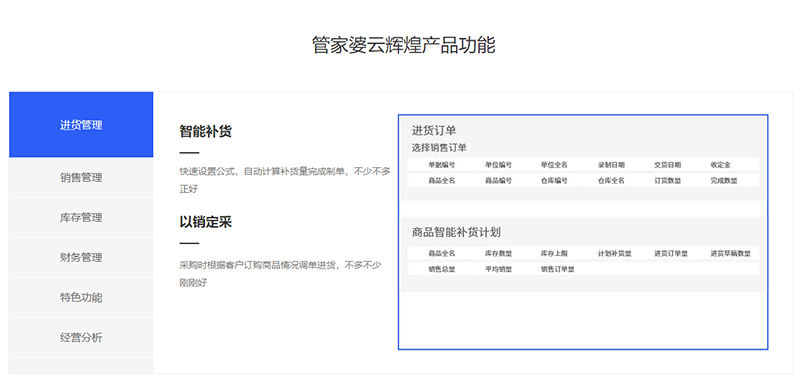Click the 智能补货 description text
This screenshot has height=387, width=800.
(285, 180)
